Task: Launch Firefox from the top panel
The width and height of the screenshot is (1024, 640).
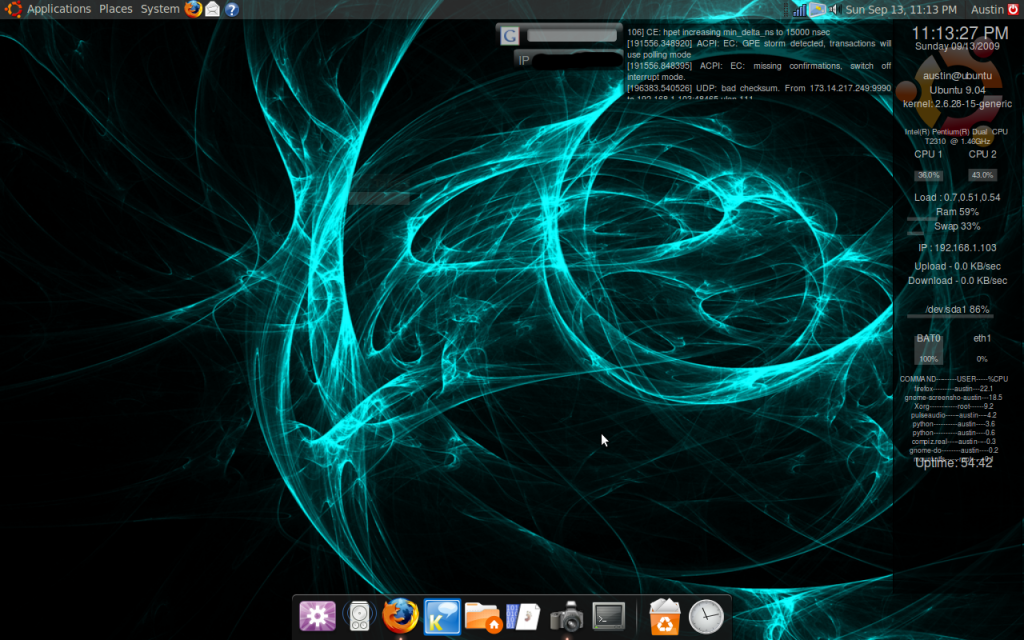Action: pos(193,9)
